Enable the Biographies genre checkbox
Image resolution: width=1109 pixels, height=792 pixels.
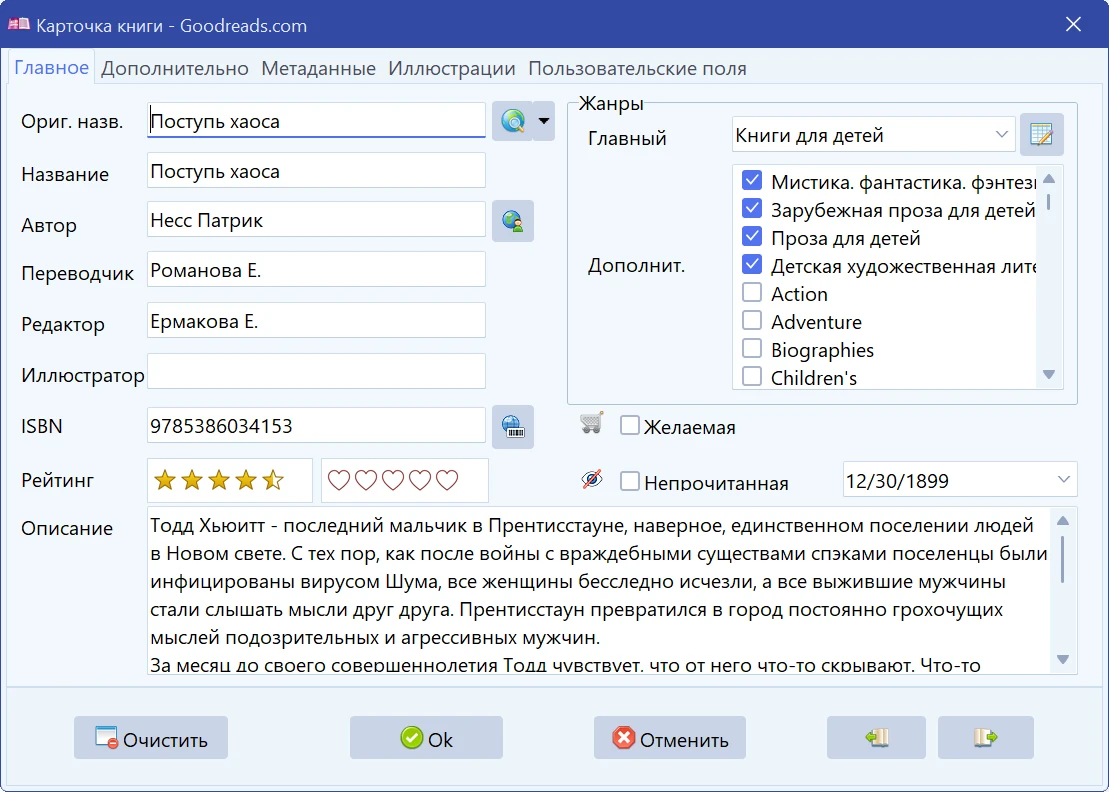[x=752, y=349]
